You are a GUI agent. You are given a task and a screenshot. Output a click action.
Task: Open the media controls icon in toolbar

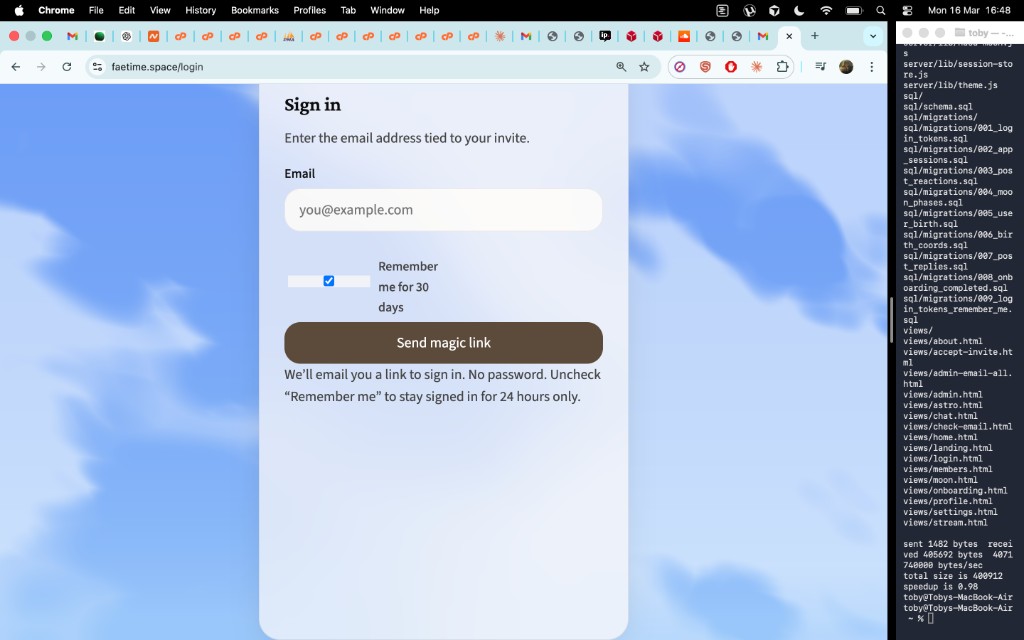point(820,67)
